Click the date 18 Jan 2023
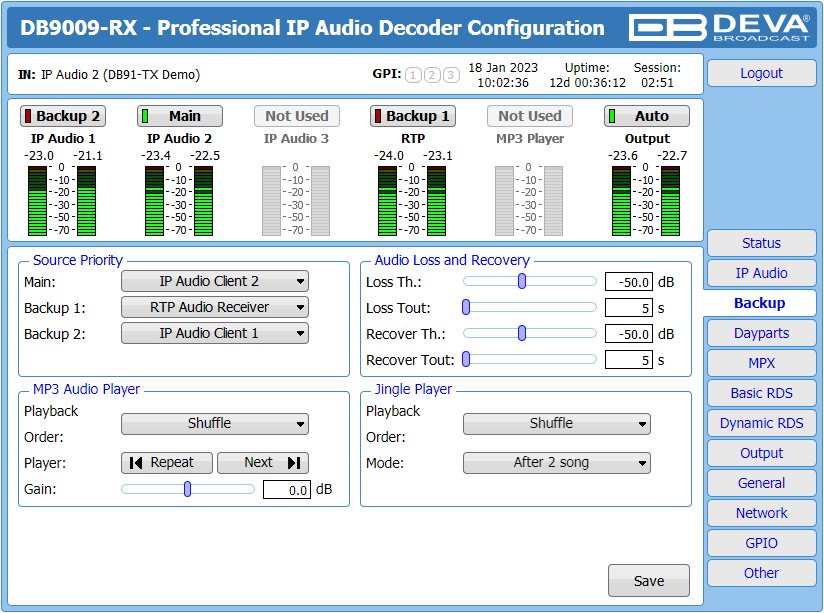Viewport: 824px width, 613px height. 503,68
